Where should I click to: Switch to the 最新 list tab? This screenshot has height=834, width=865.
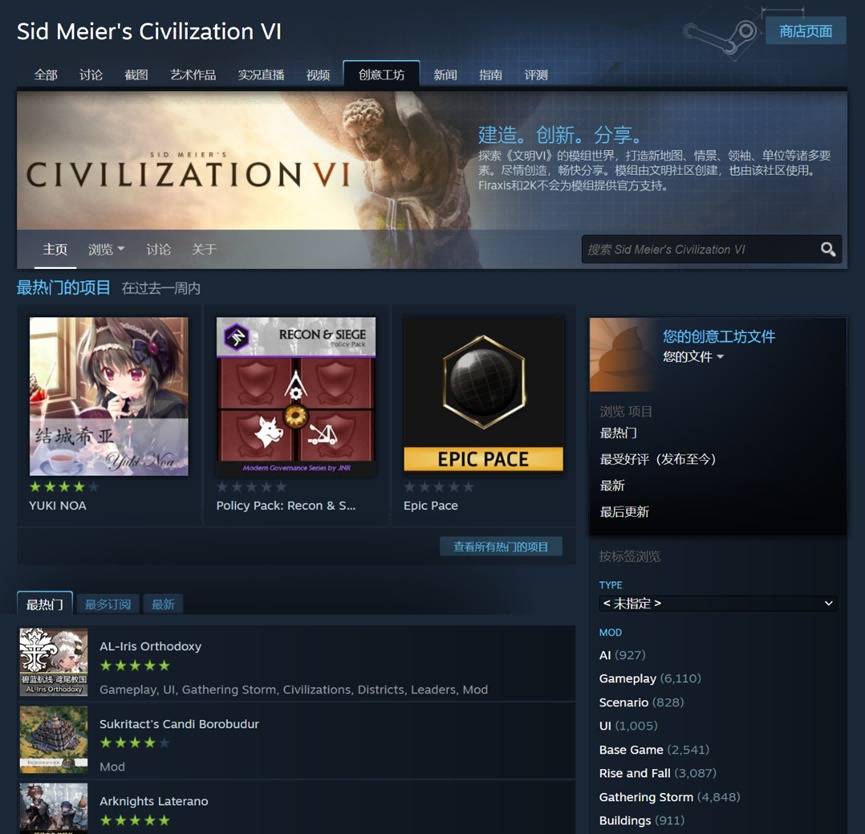coord(163,605)
